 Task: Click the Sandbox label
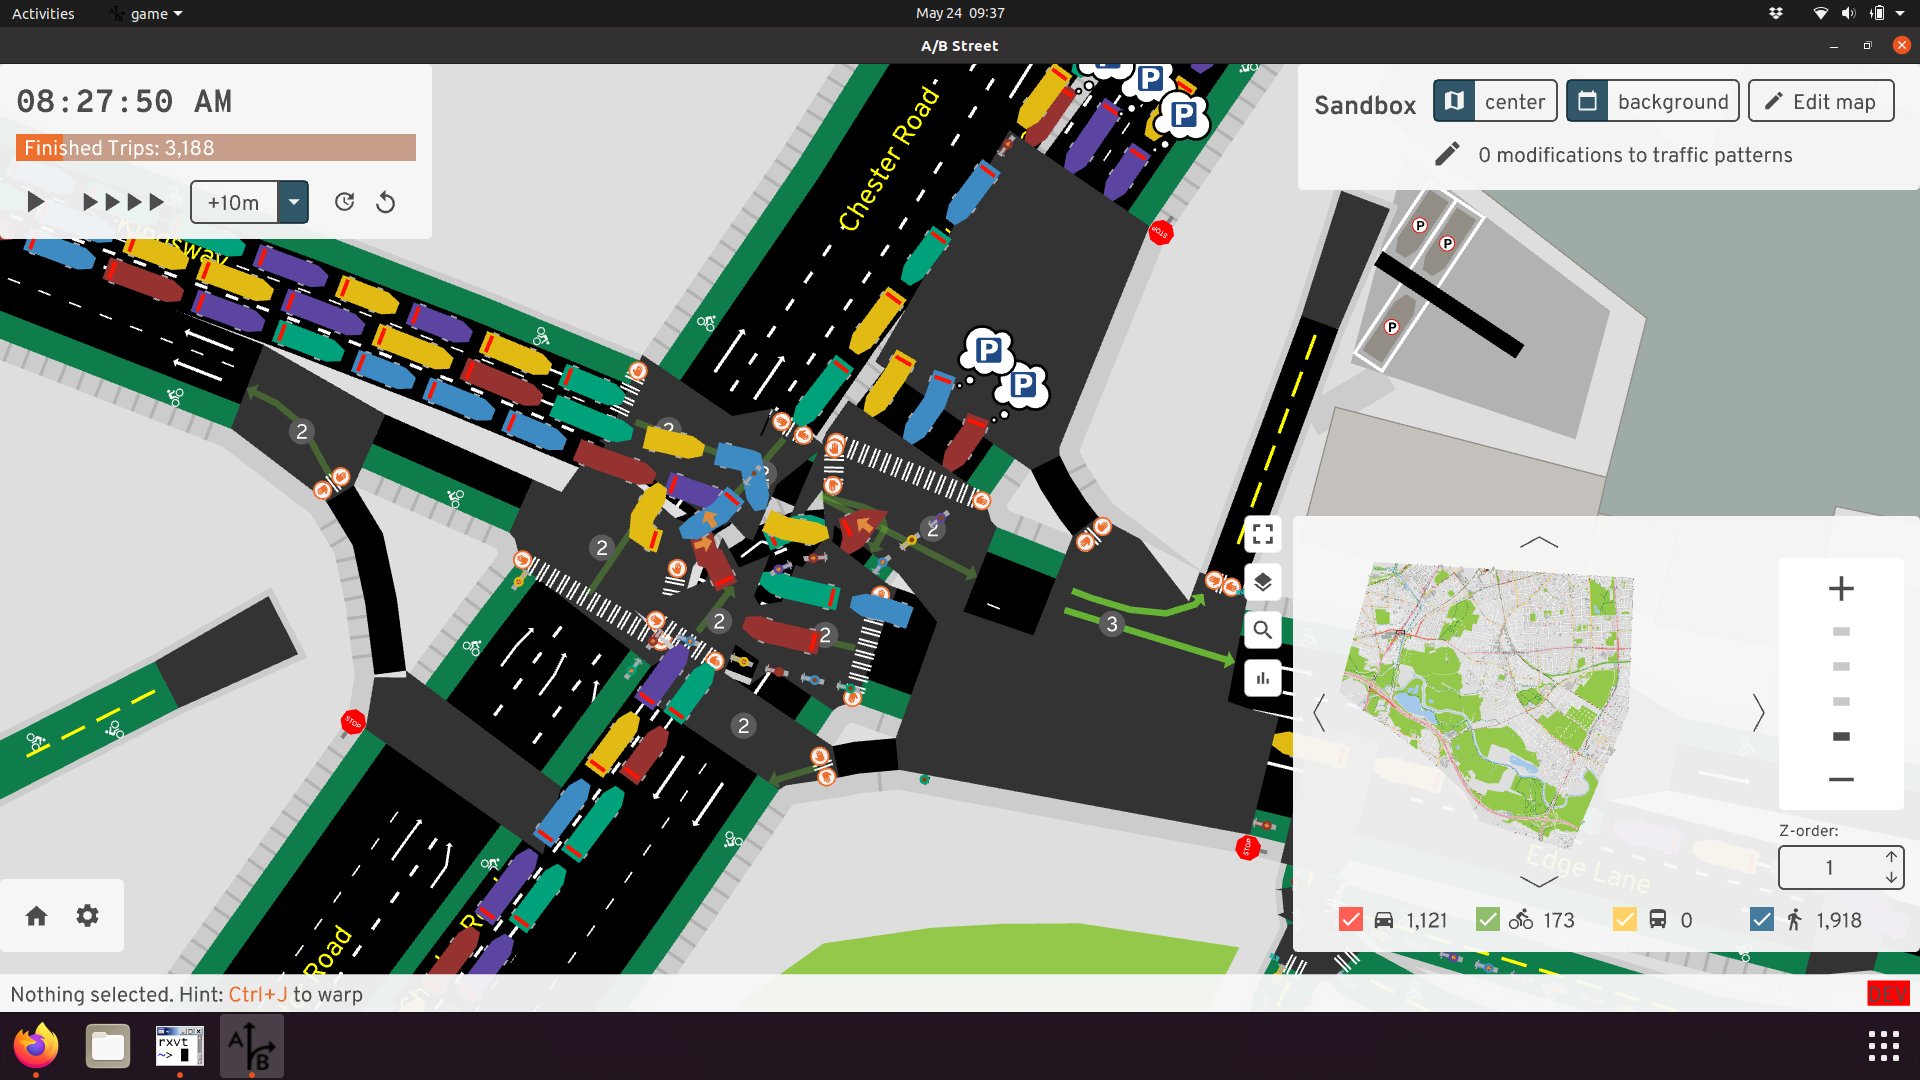(x=1365, y=105)
